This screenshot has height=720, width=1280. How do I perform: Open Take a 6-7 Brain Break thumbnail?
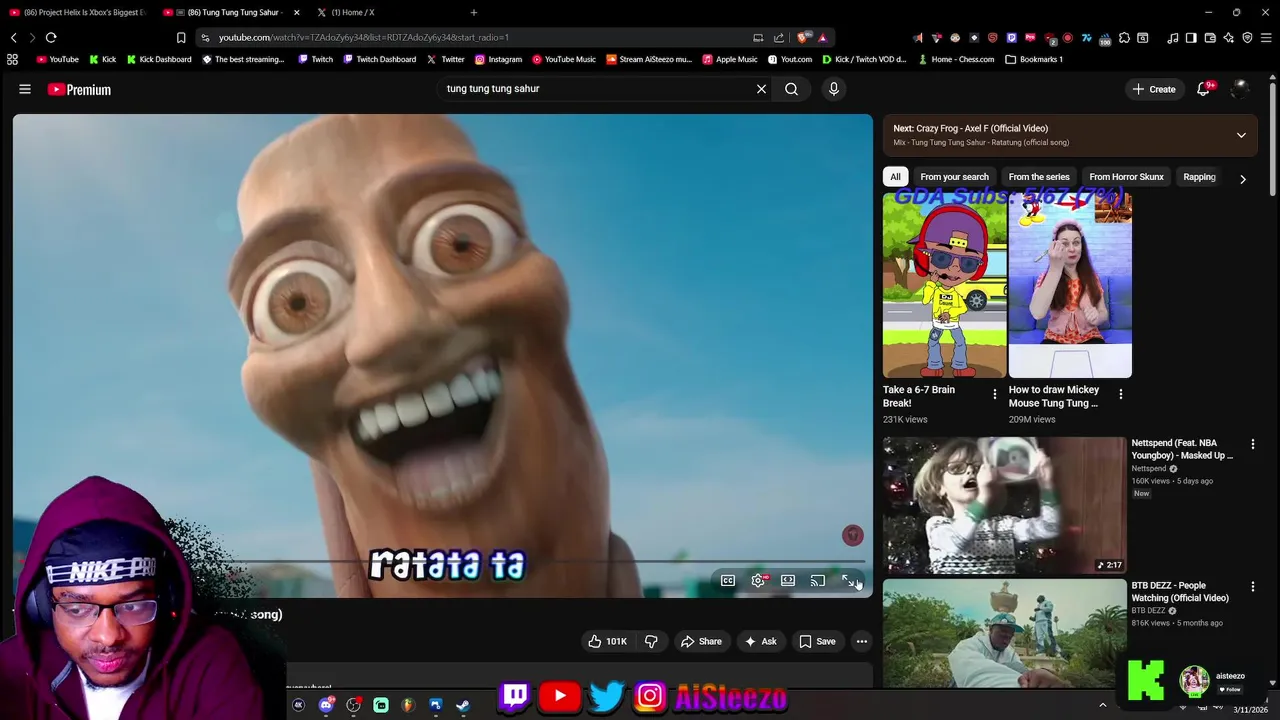(x=944, y=286)
